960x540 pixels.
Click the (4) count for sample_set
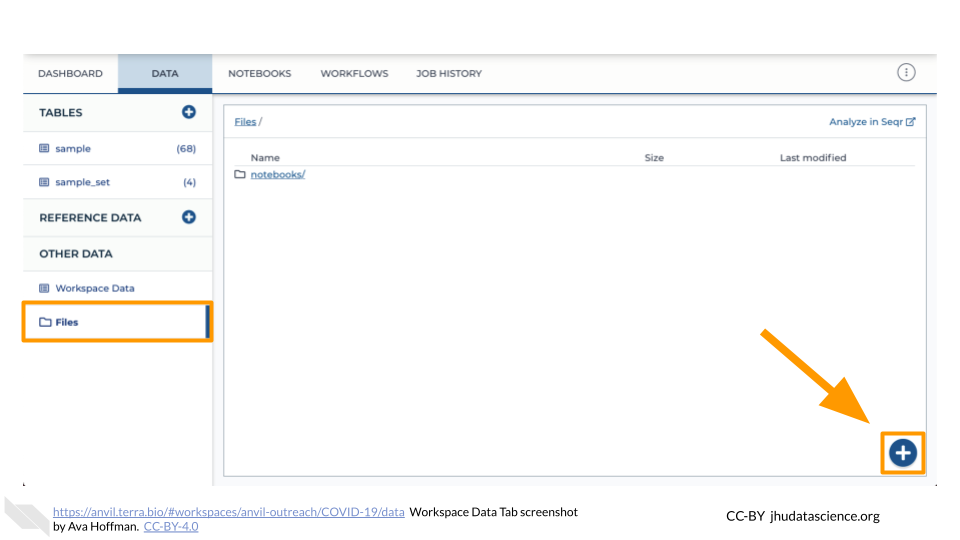[189, 182]
